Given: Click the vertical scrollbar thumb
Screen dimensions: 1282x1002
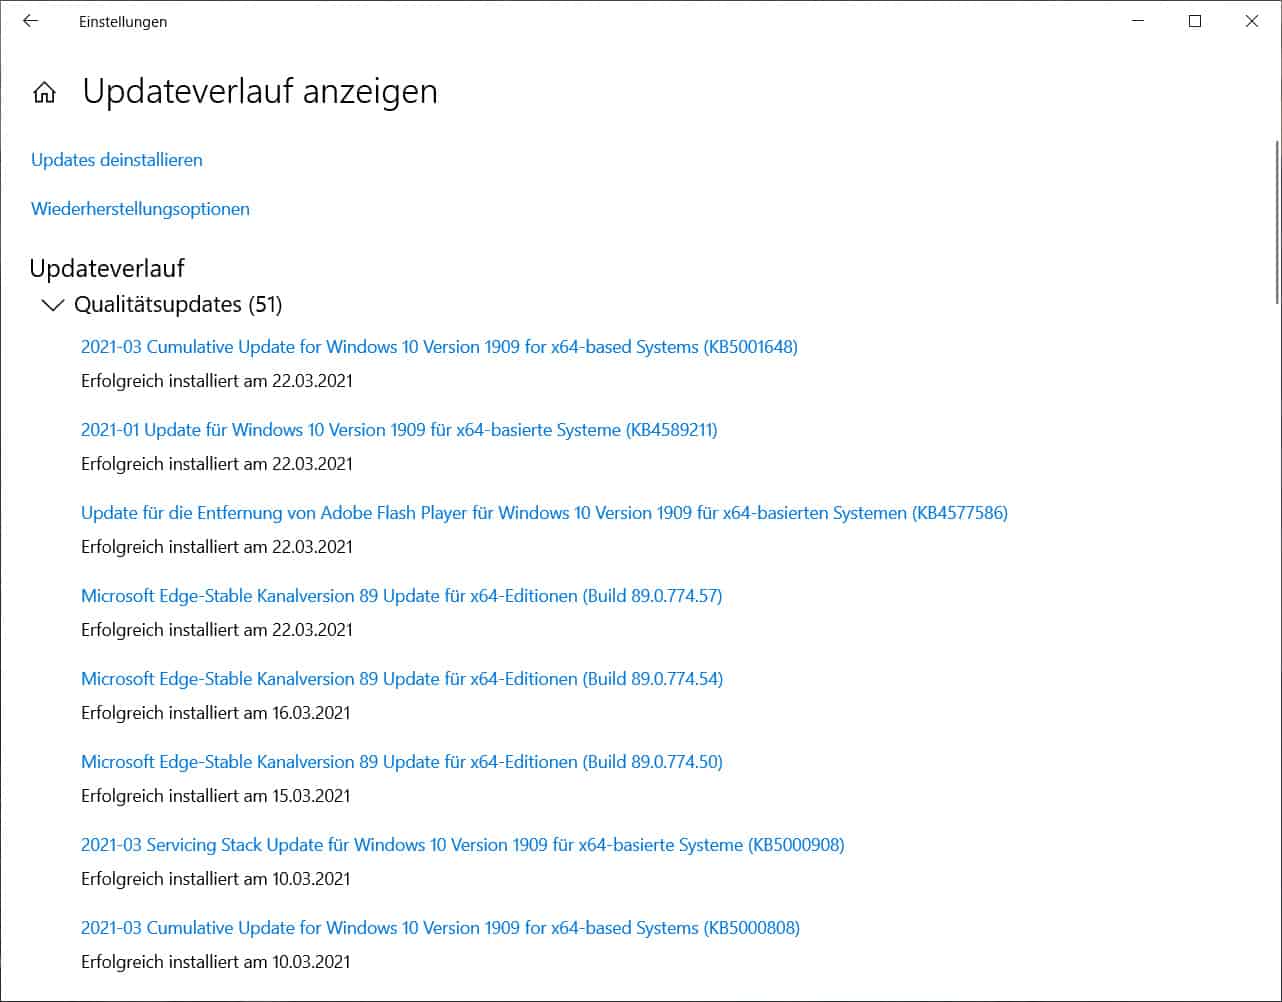Looking at the screenshot, I should coord(1277,222).
